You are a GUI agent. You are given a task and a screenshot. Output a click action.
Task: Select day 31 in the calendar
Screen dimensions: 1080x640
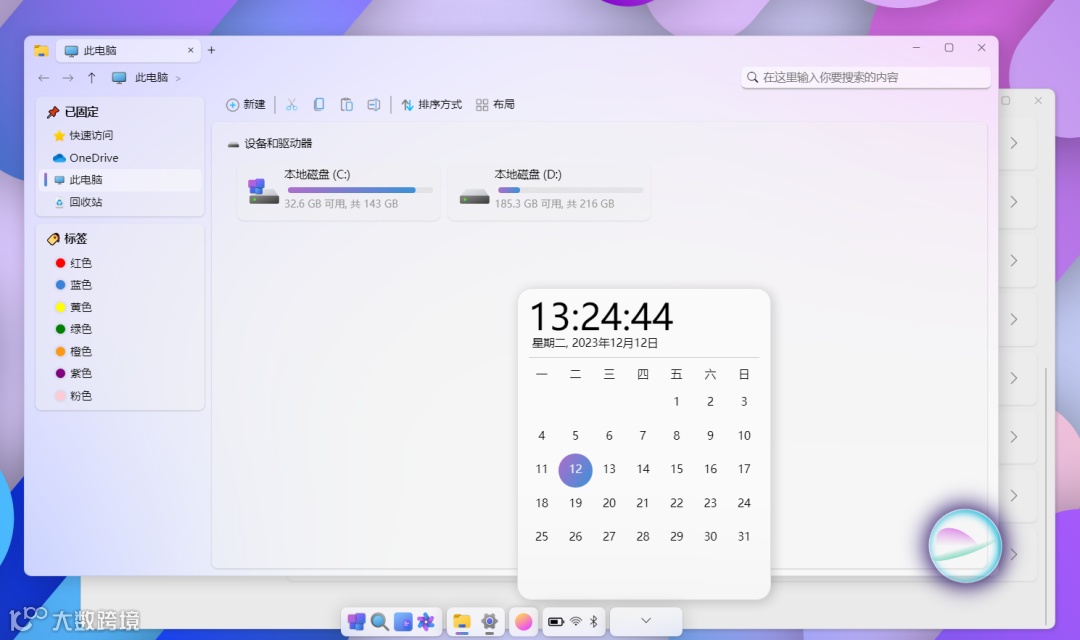click(x=744, y=537)
